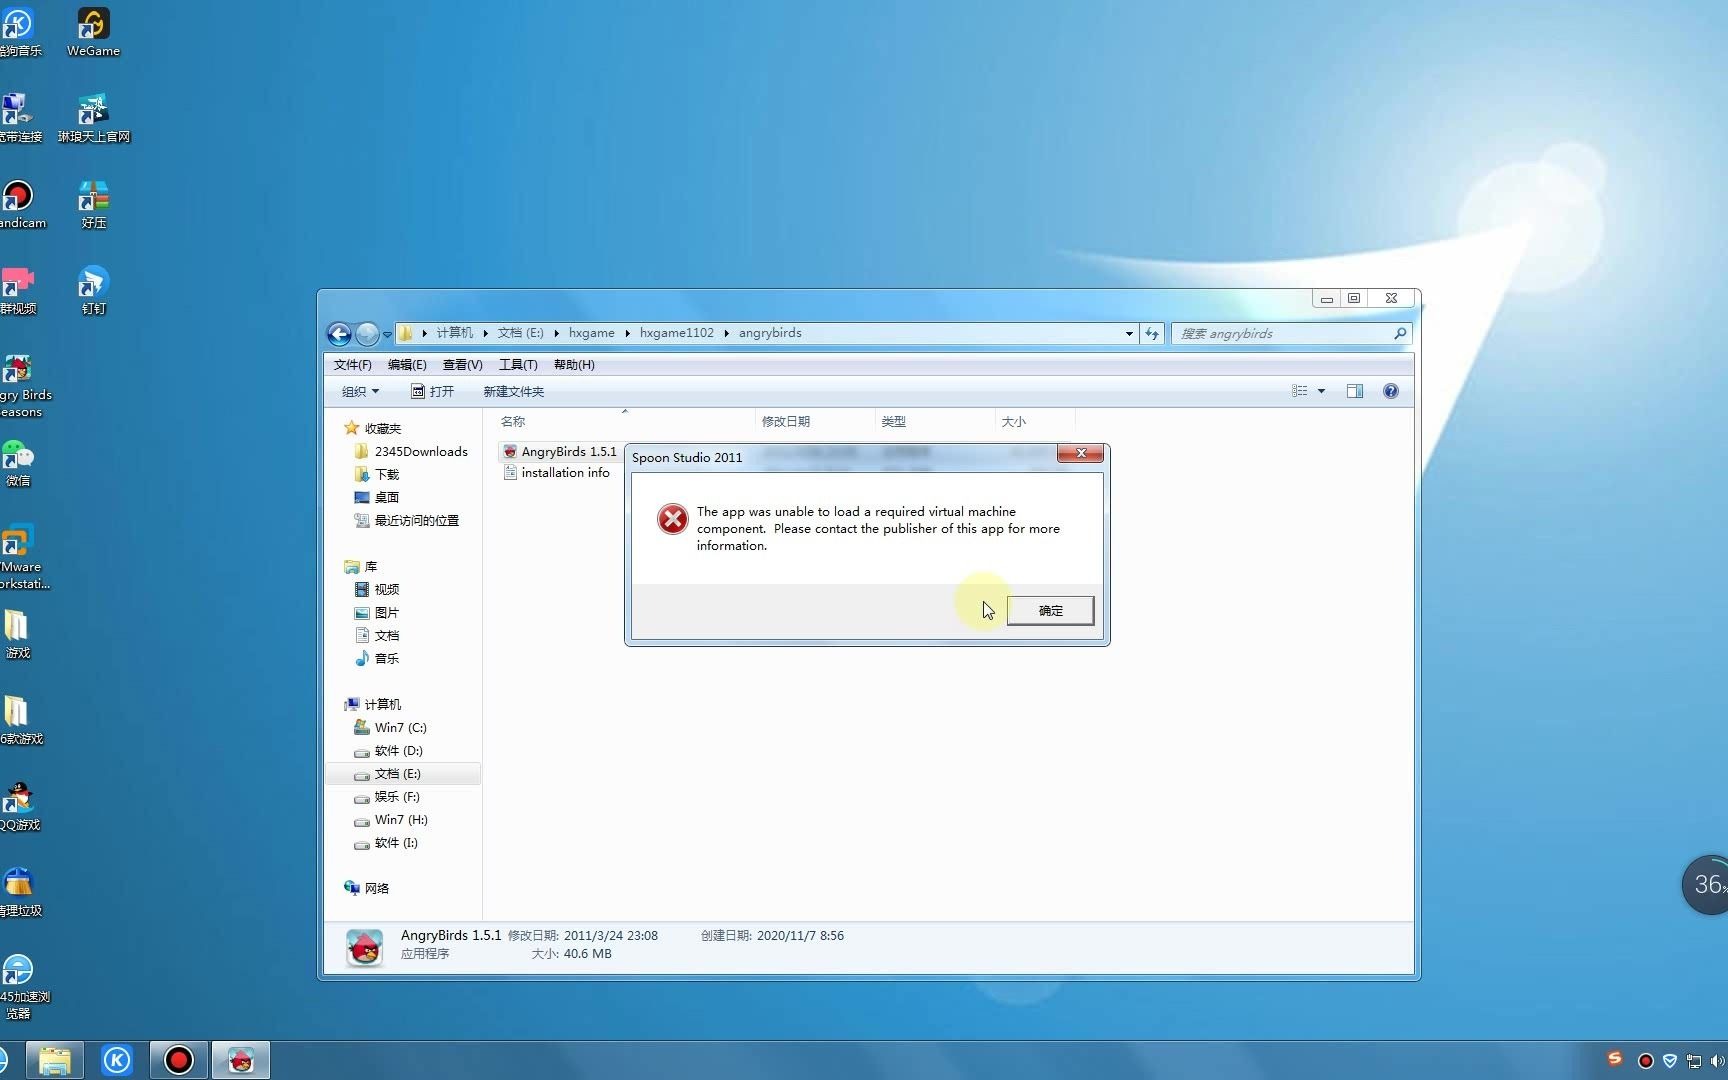Select 库 in navigation pane
Viewport: 1728px width, 1080px height.
point(360,566)
